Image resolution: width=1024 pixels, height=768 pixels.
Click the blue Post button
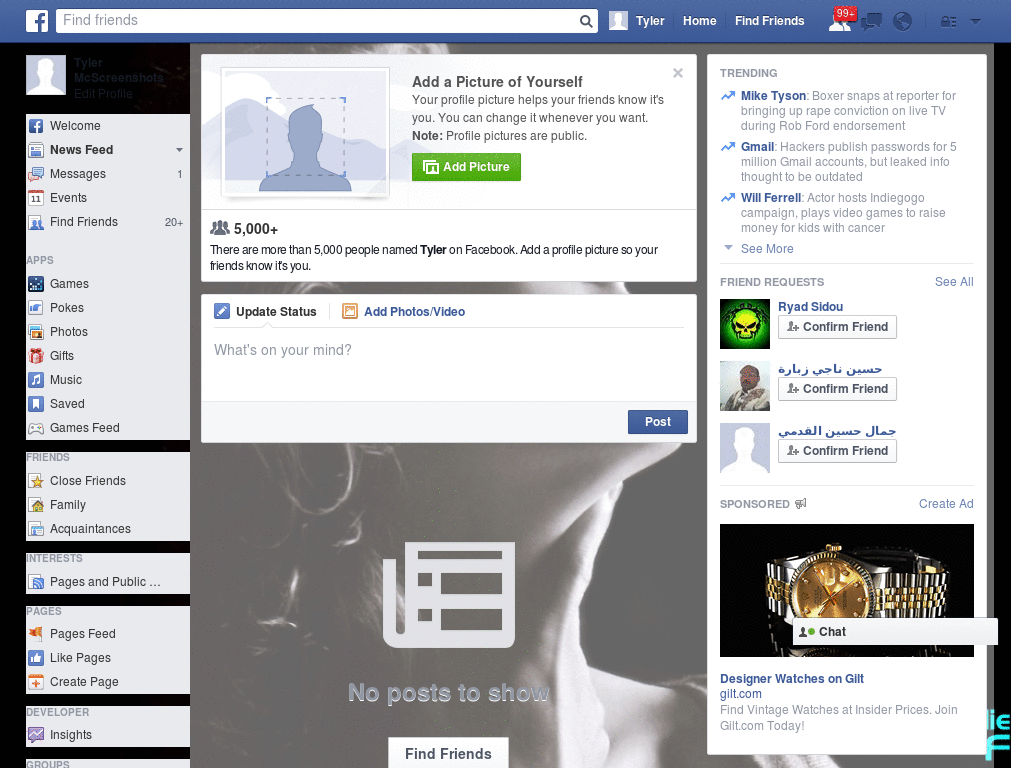click(658, 422)
